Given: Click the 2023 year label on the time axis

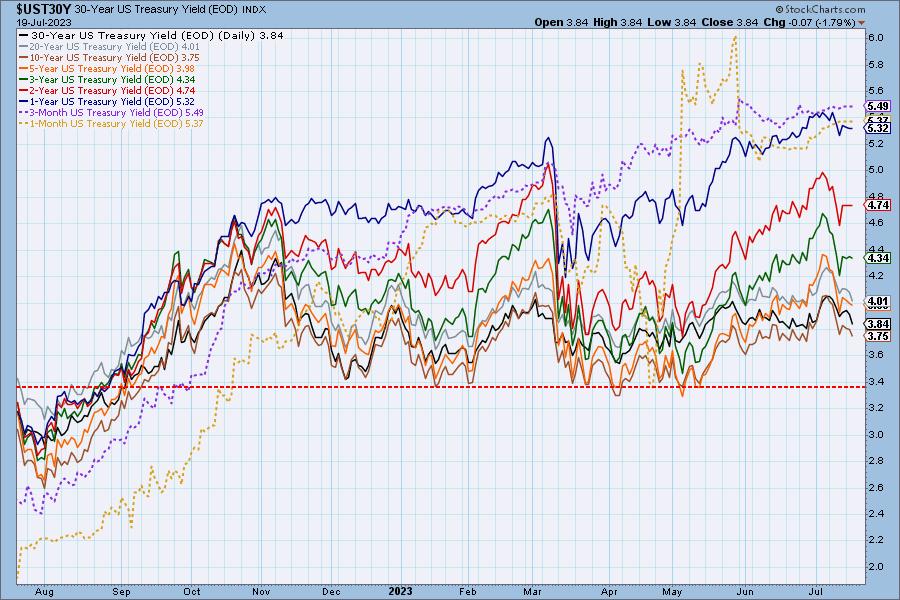Looking at the screenshot, I should [x=400, y=591].
